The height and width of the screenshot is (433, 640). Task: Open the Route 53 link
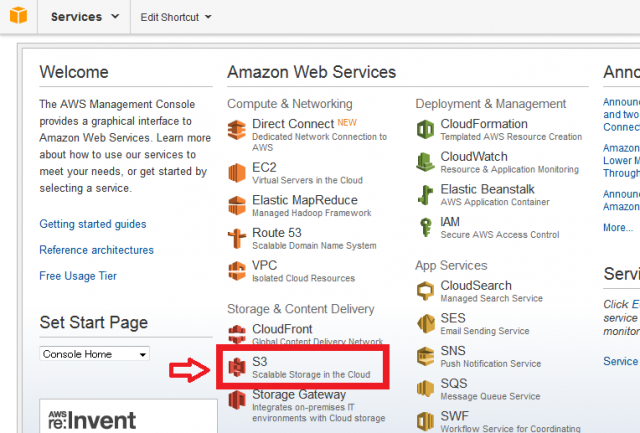[x=277, y=233]
